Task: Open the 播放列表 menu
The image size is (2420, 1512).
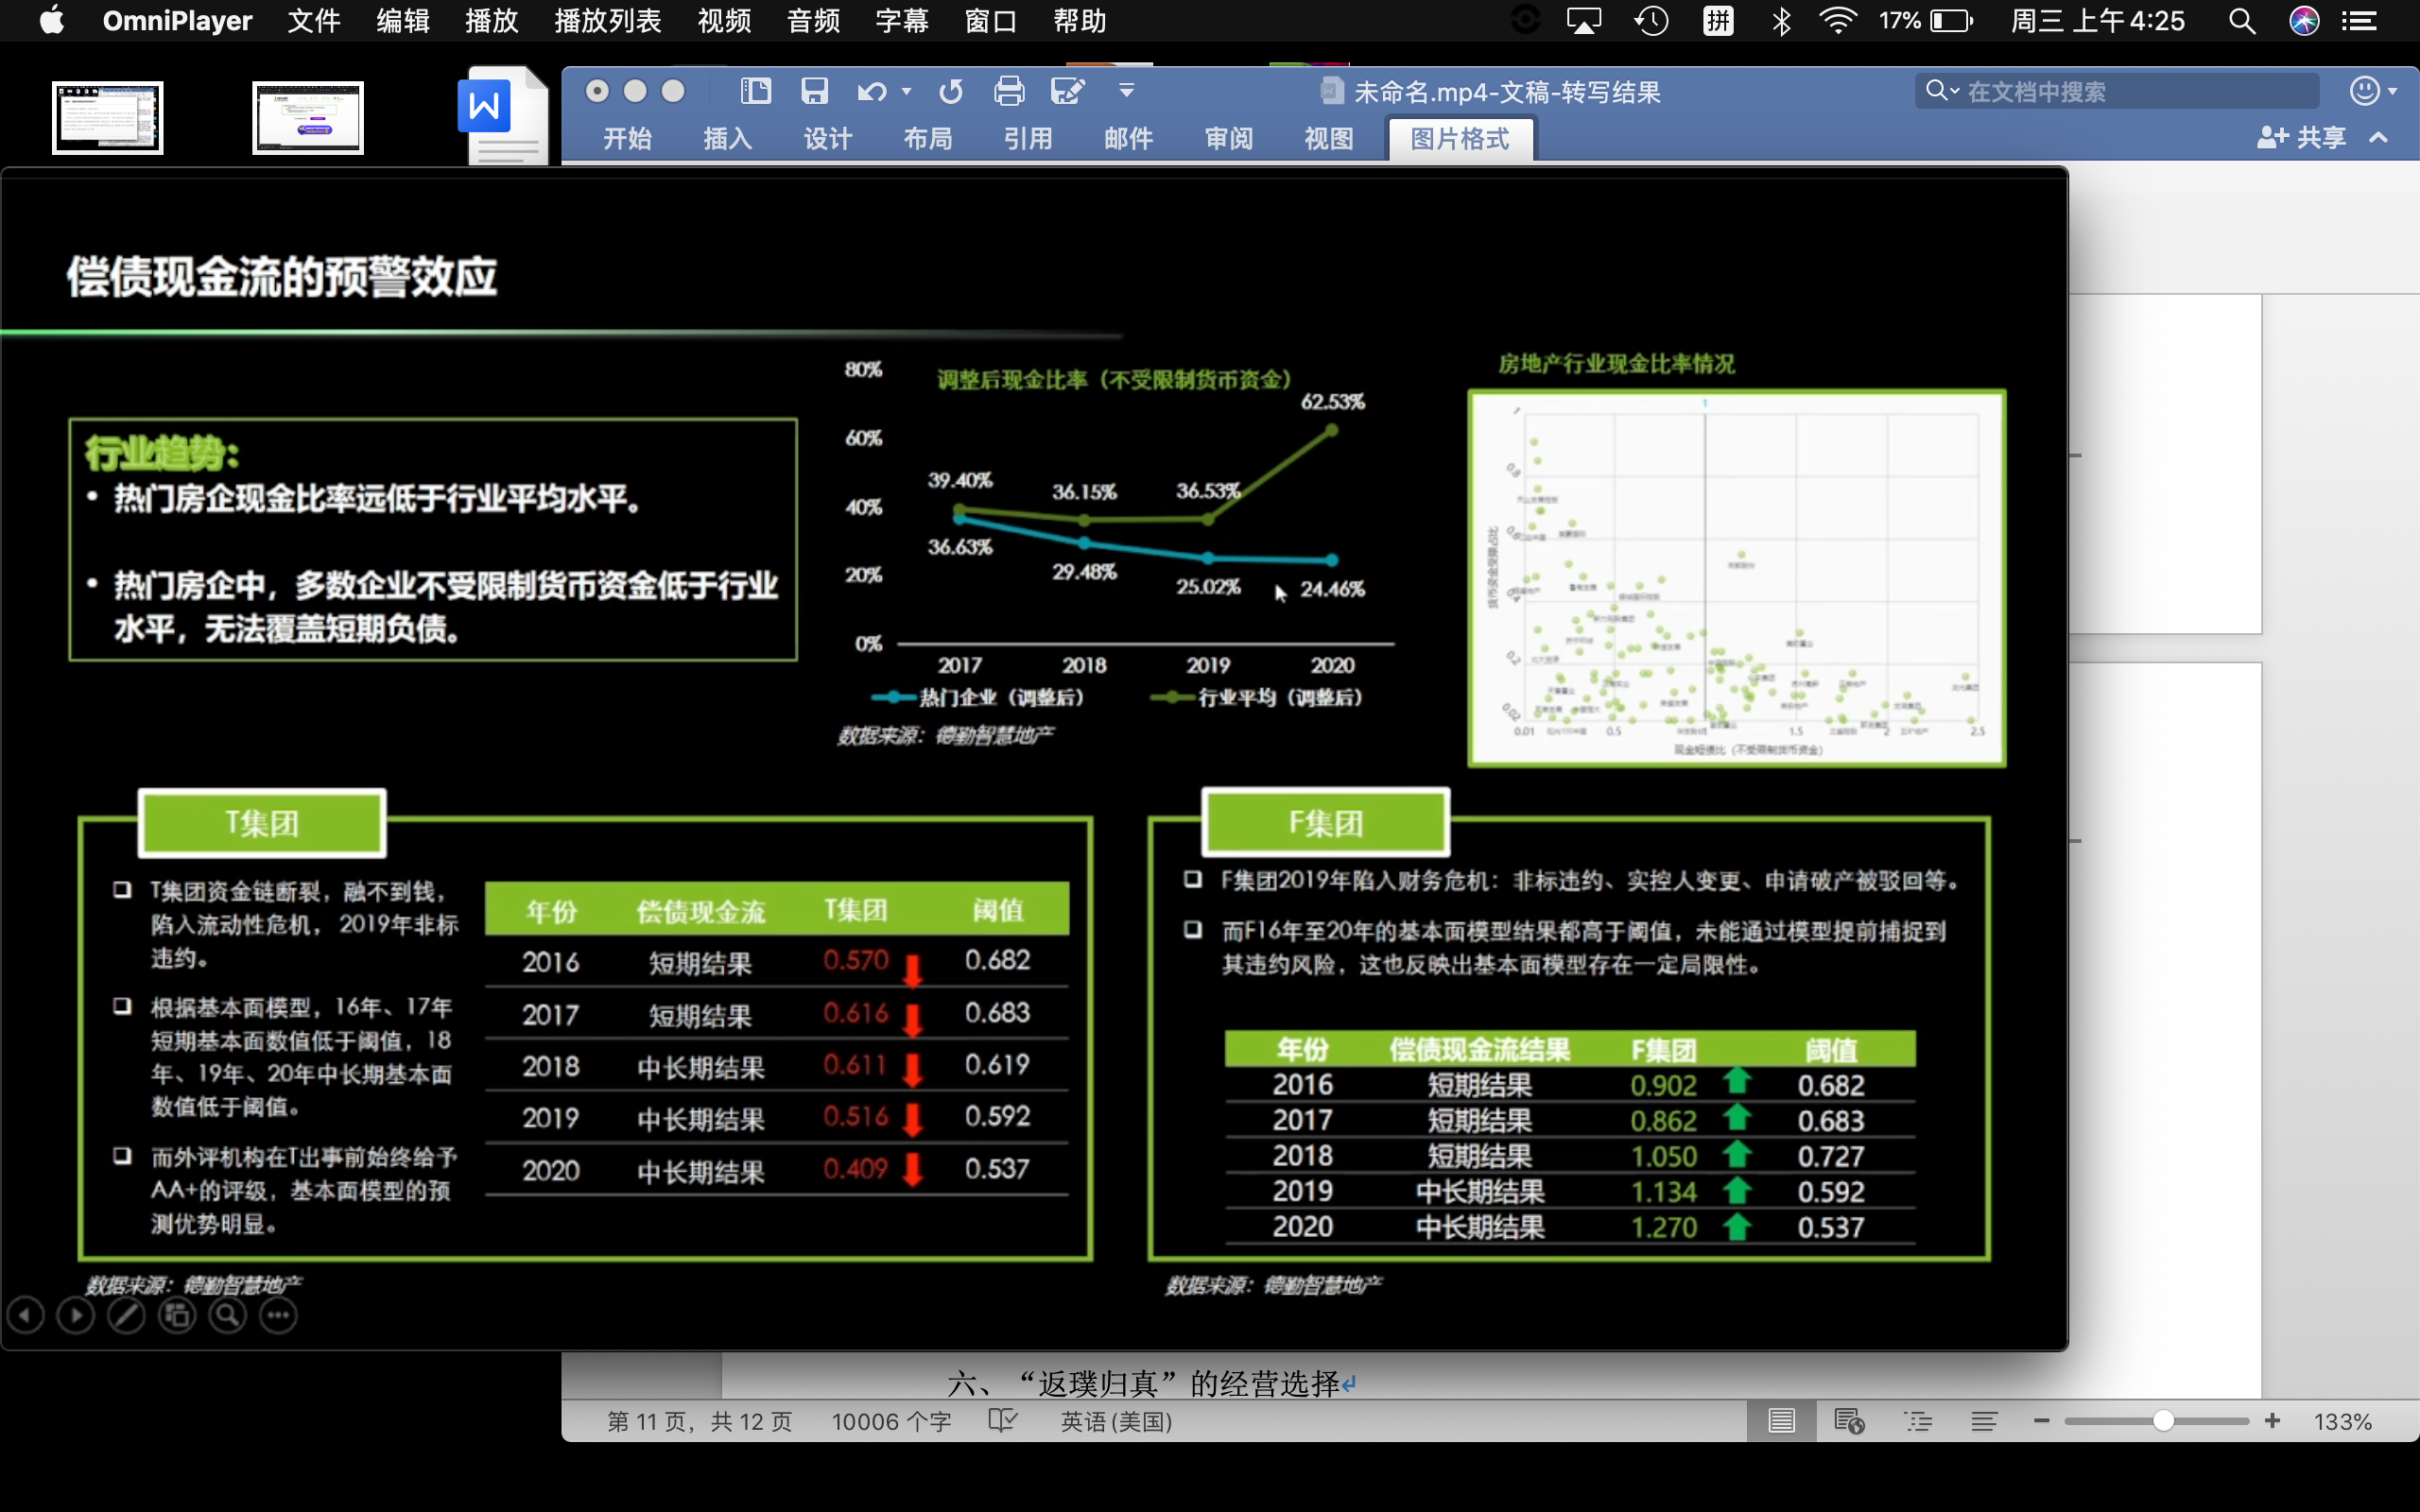Action: (608, 21)
